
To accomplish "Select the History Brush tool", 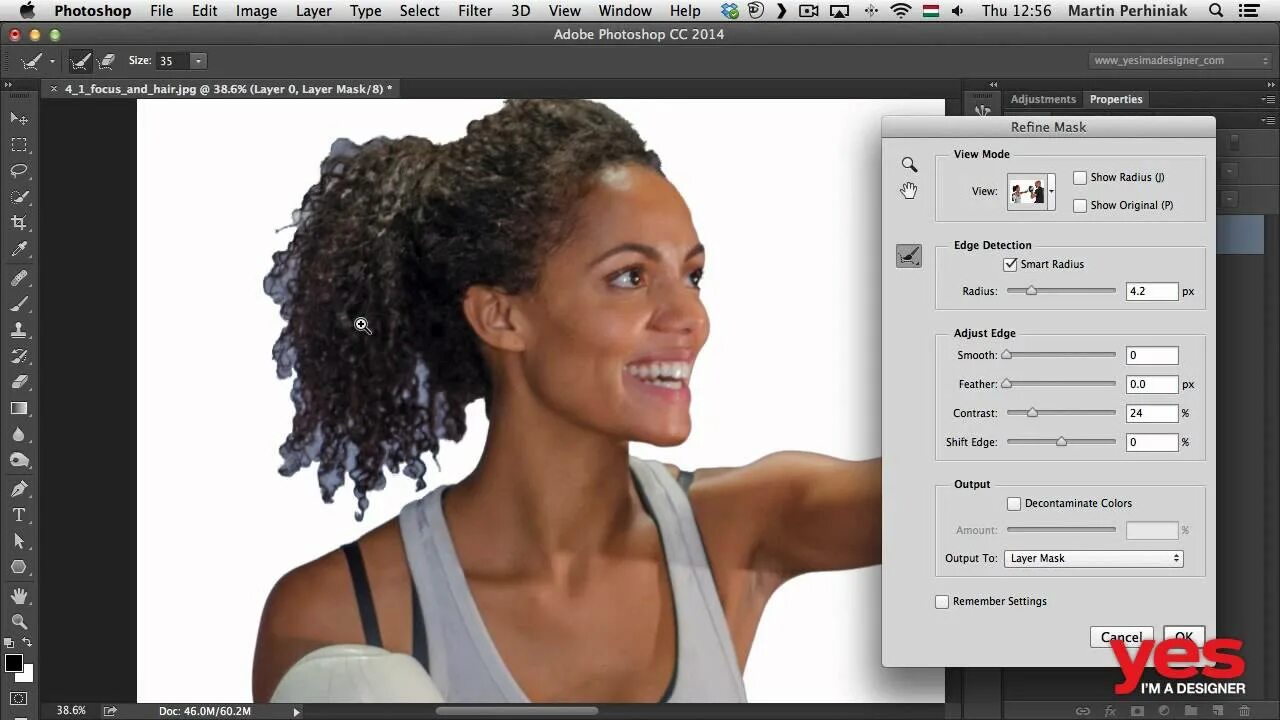I will (19, 356).
